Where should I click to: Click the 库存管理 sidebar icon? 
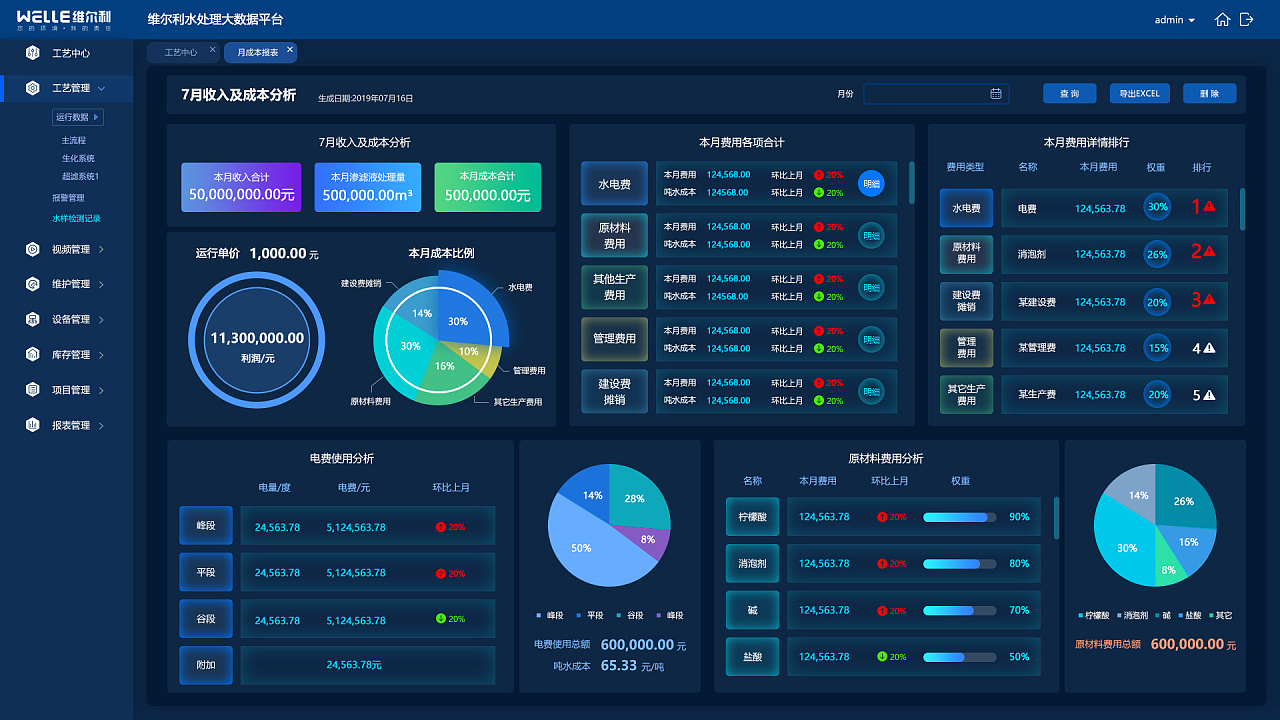tap(32, 355)
